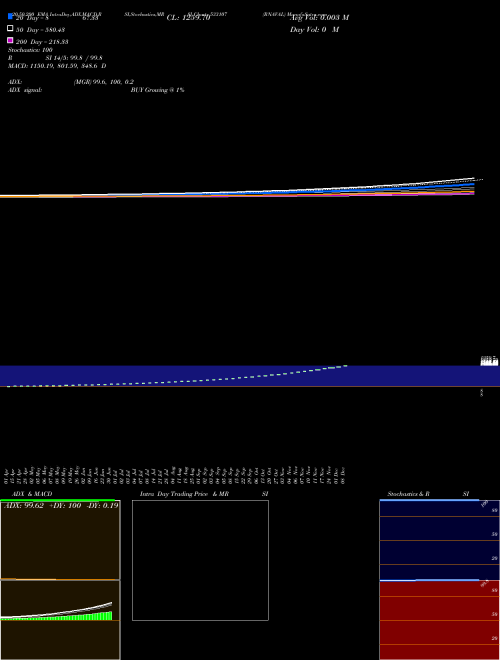Click the 'CL: 1259.70' closing price text

(x=188, y=18)
